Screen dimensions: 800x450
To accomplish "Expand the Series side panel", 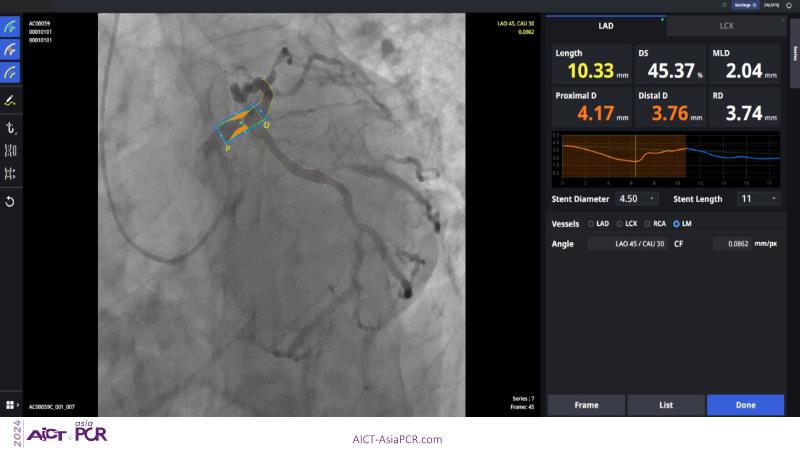I will click(794, 57).
